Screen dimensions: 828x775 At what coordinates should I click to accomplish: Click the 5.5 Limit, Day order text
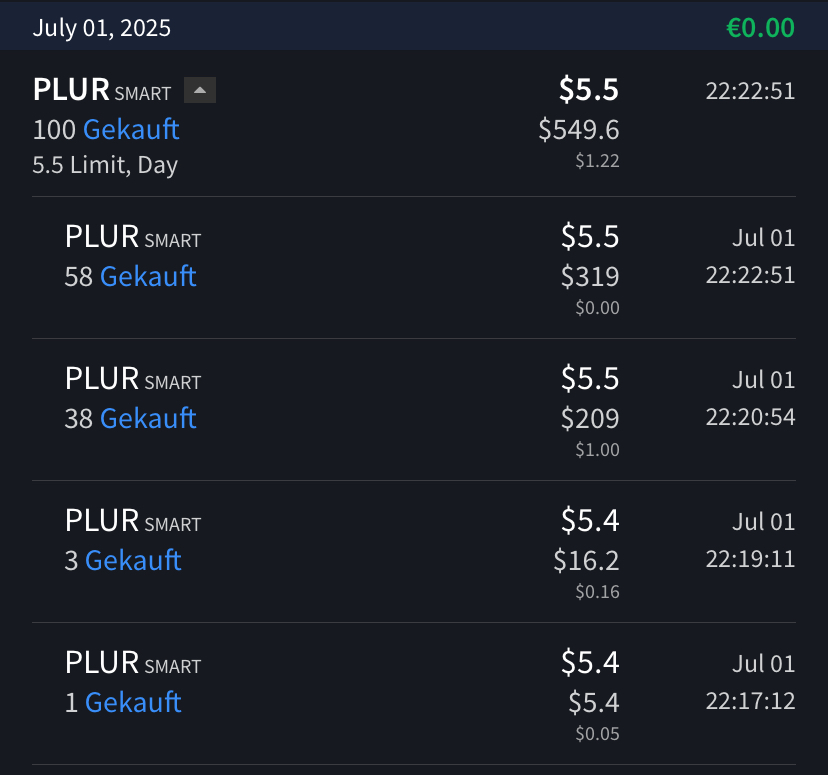(105, 165)
